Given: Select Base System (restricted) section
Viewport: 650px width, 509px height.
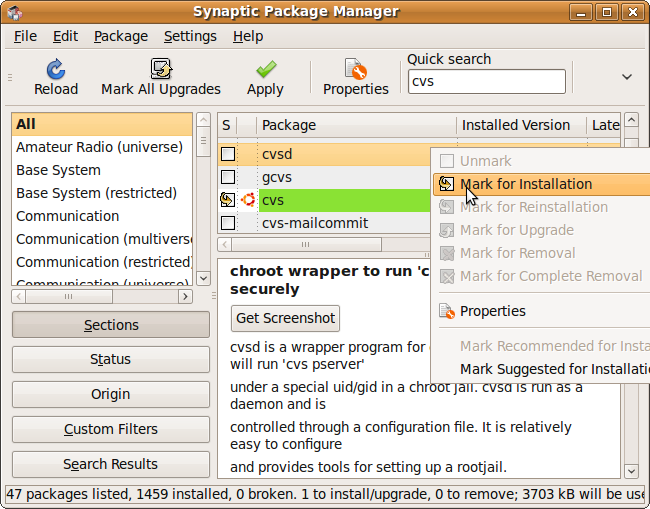Looking at the screenshot, I should click(x=102, y=193).
